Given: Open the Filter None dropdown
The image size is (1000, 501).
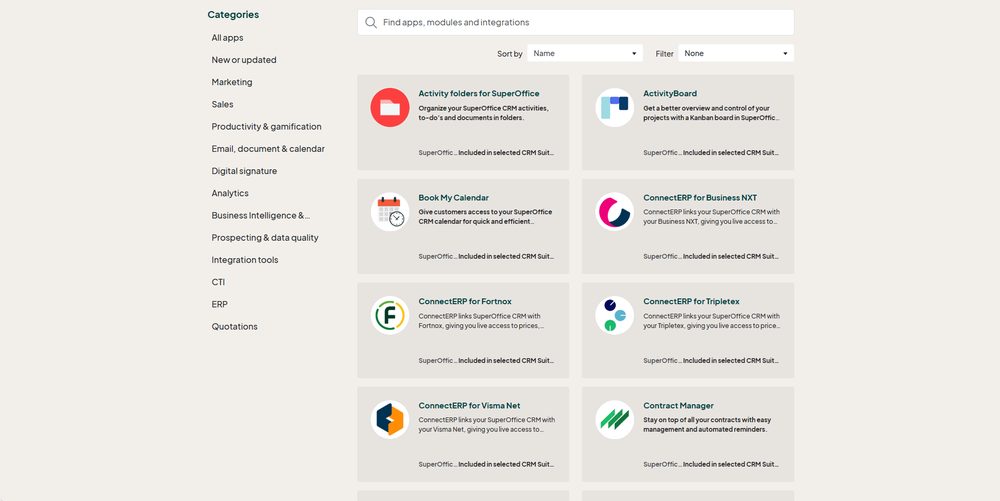Looking at the screenshot, I should coord(736,54).
